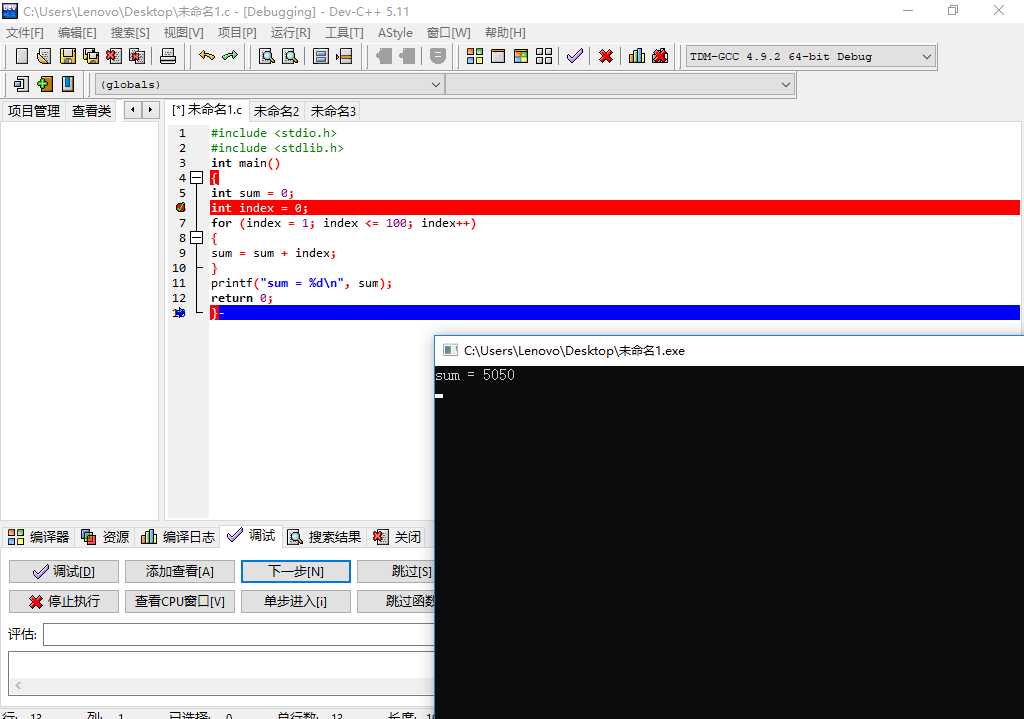This screenshot has width=1024, height=719.
Task: Click the New project icon in second toolbar
Action: (x=22, y=84)
